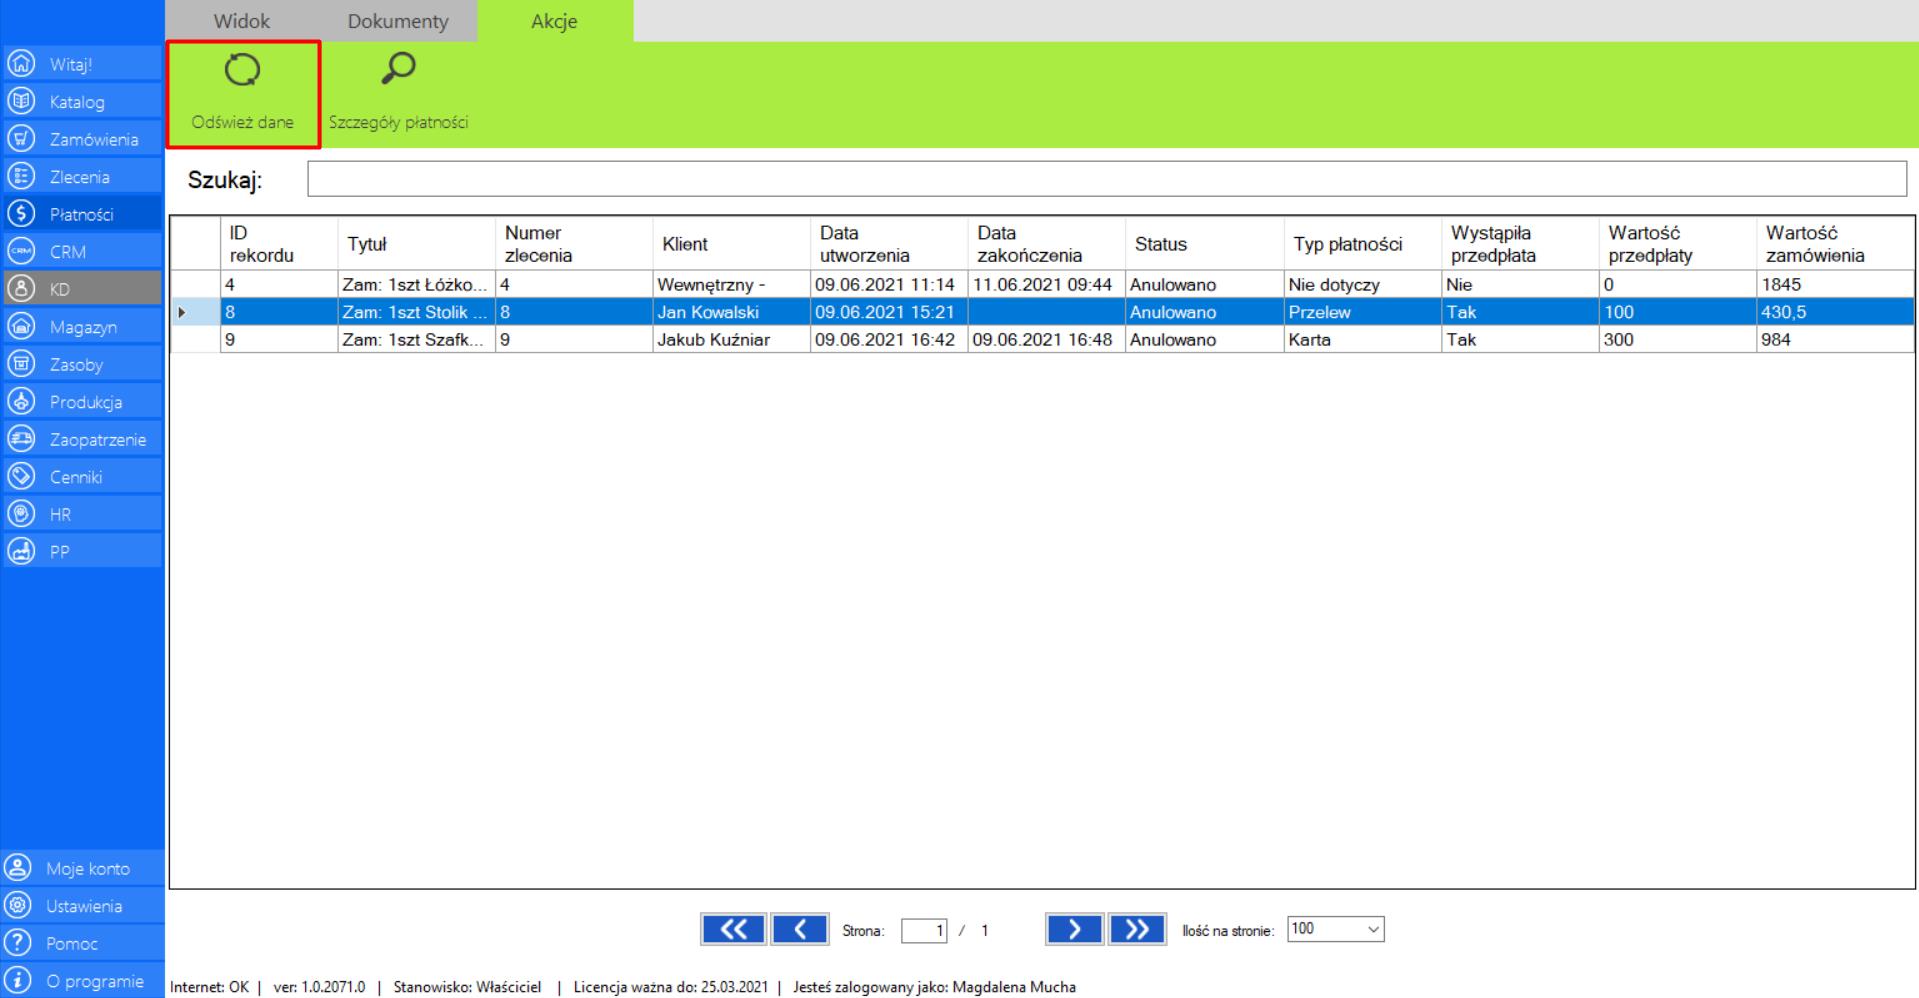The image size is (1919, 998).
Task: Select the Akcje tab
Action: 554,21
